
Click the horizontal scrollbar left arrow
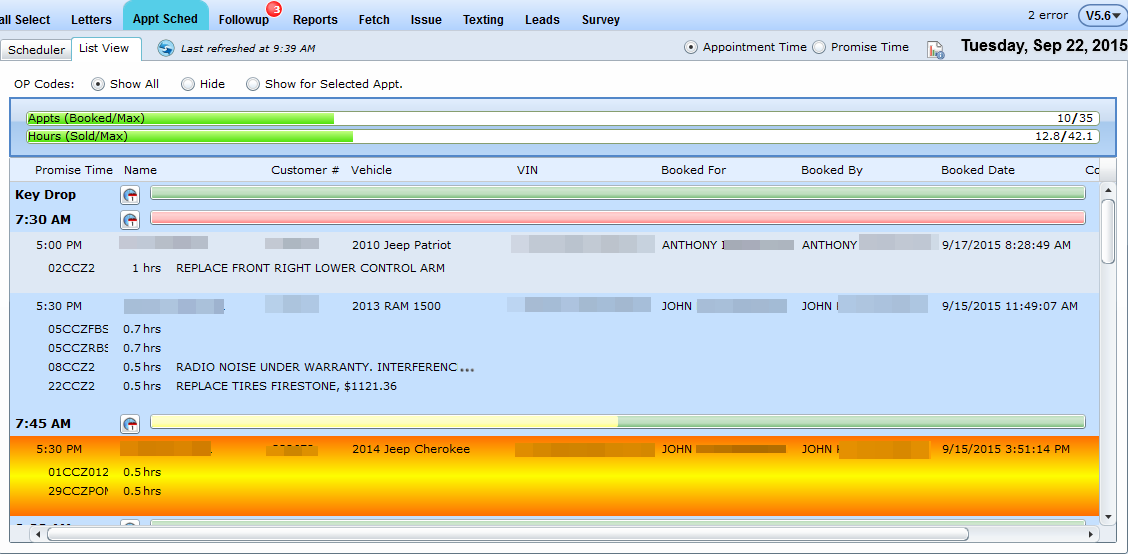[38, 534]
